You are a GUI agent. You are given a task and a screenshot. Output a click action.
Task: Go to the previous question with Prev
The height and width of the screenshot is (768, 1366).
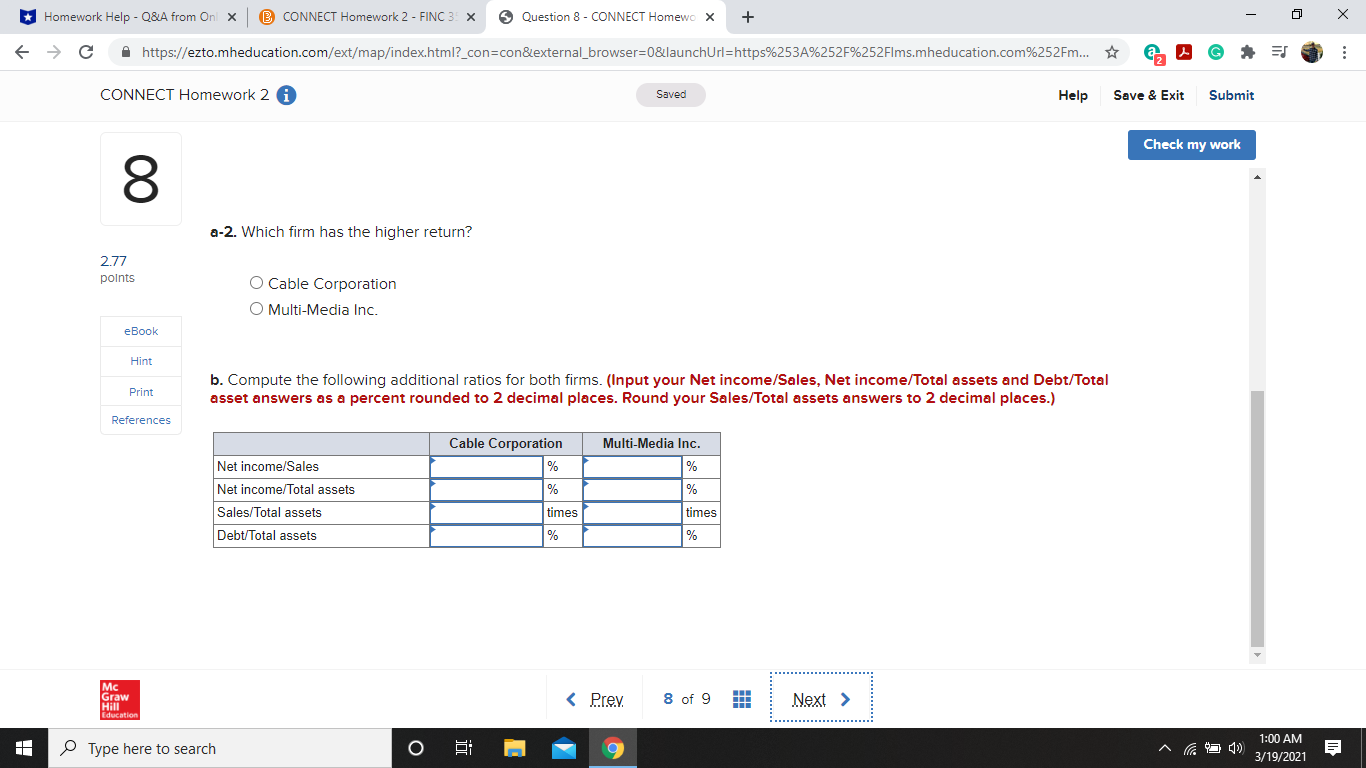tap(595, 699)
